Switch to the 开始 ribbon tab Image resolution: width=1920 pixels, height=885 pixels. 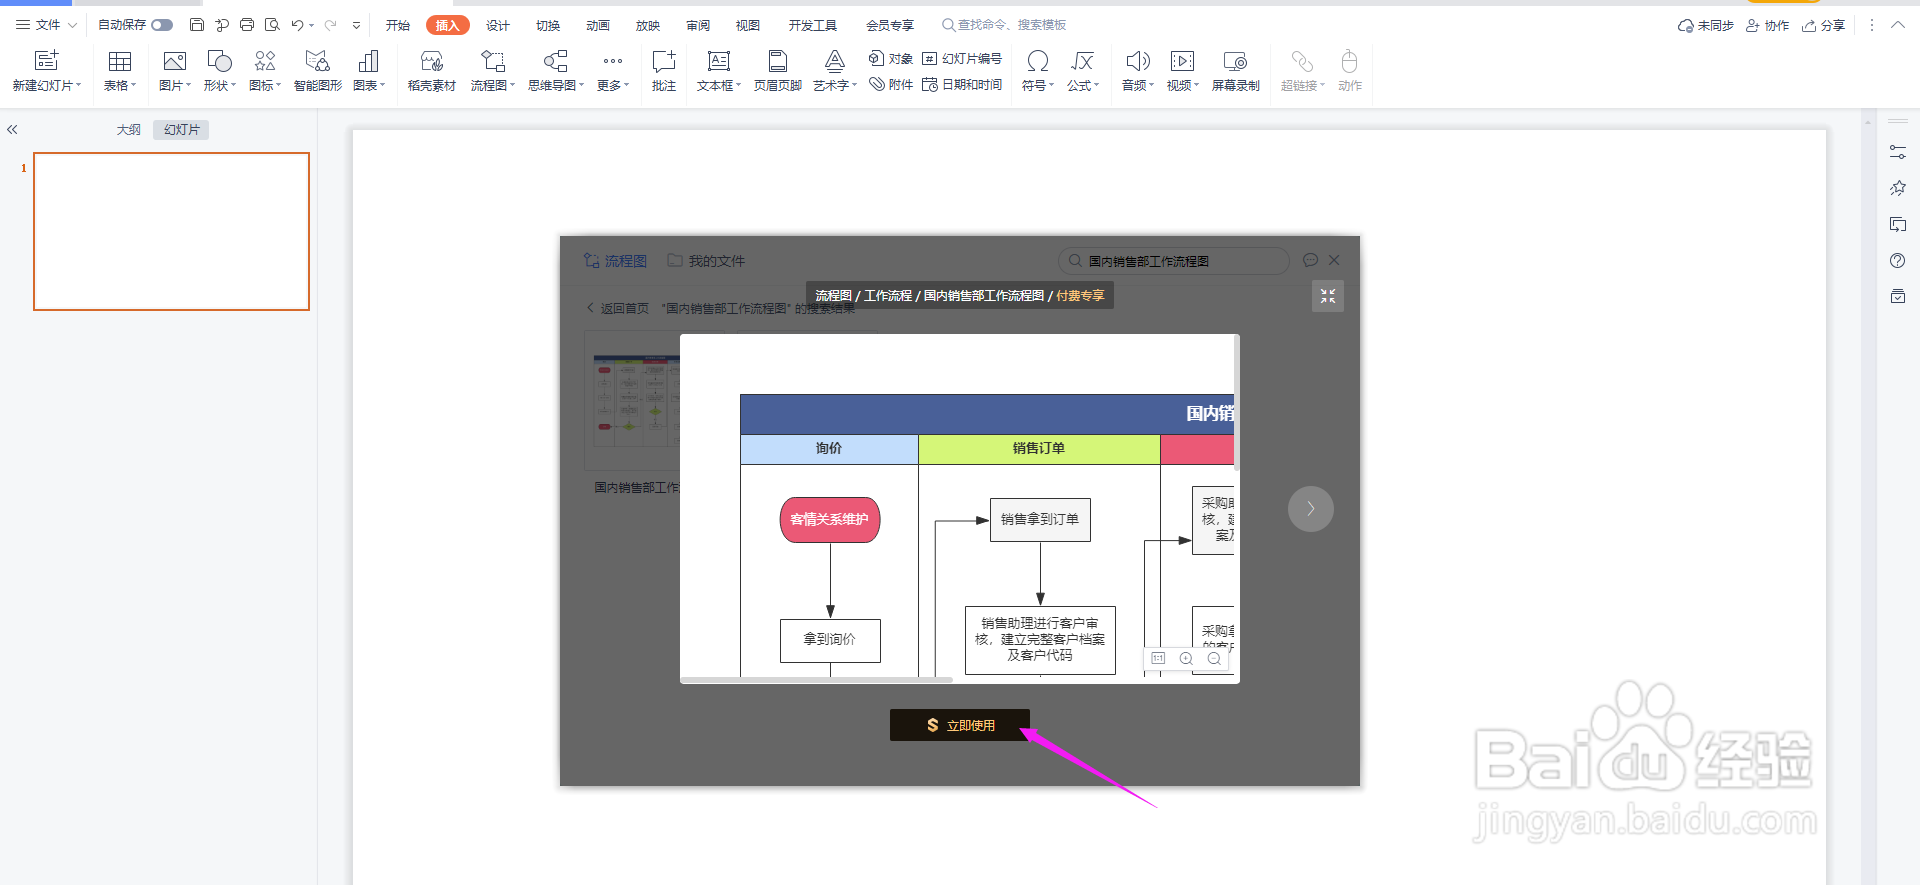tap(398, 25)
